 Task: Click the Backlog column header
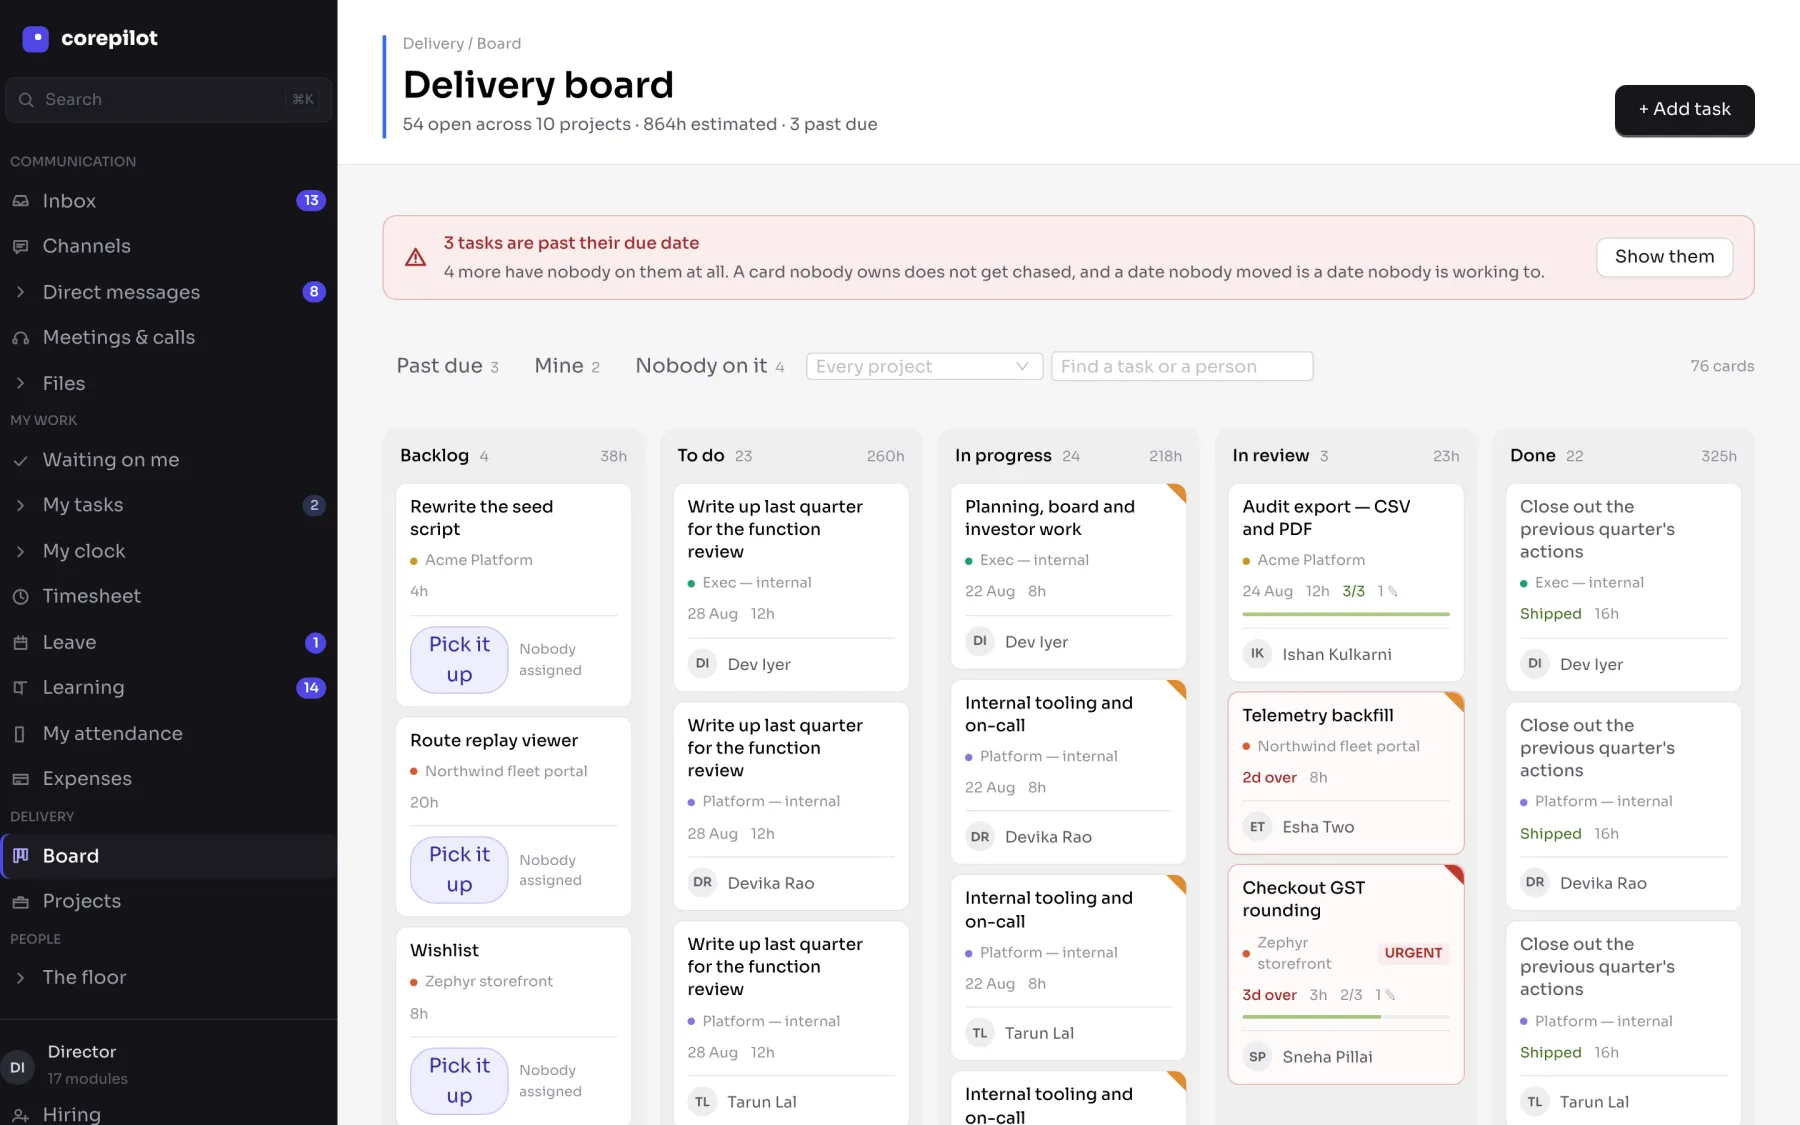click(513, 456)
